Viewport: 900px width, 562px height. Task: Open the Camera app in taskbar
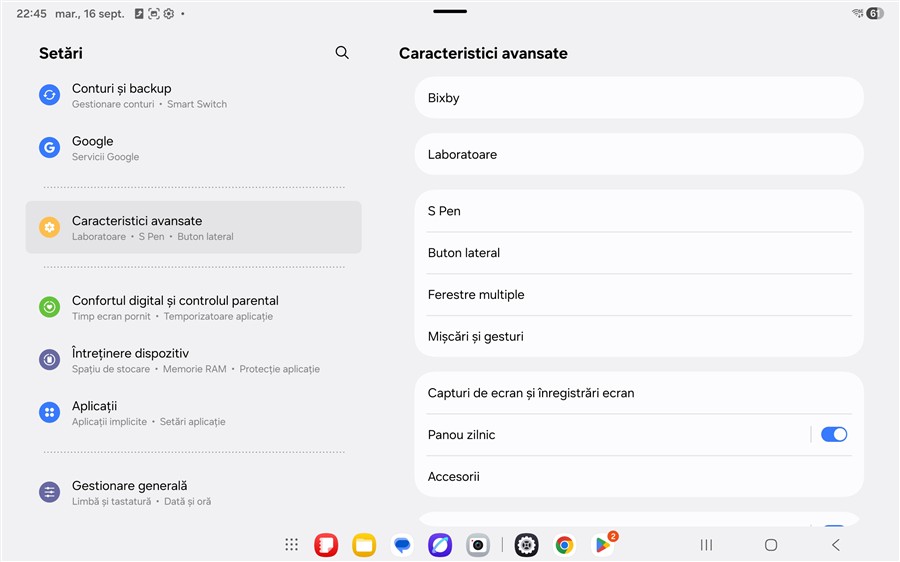[x=478, y=545]
